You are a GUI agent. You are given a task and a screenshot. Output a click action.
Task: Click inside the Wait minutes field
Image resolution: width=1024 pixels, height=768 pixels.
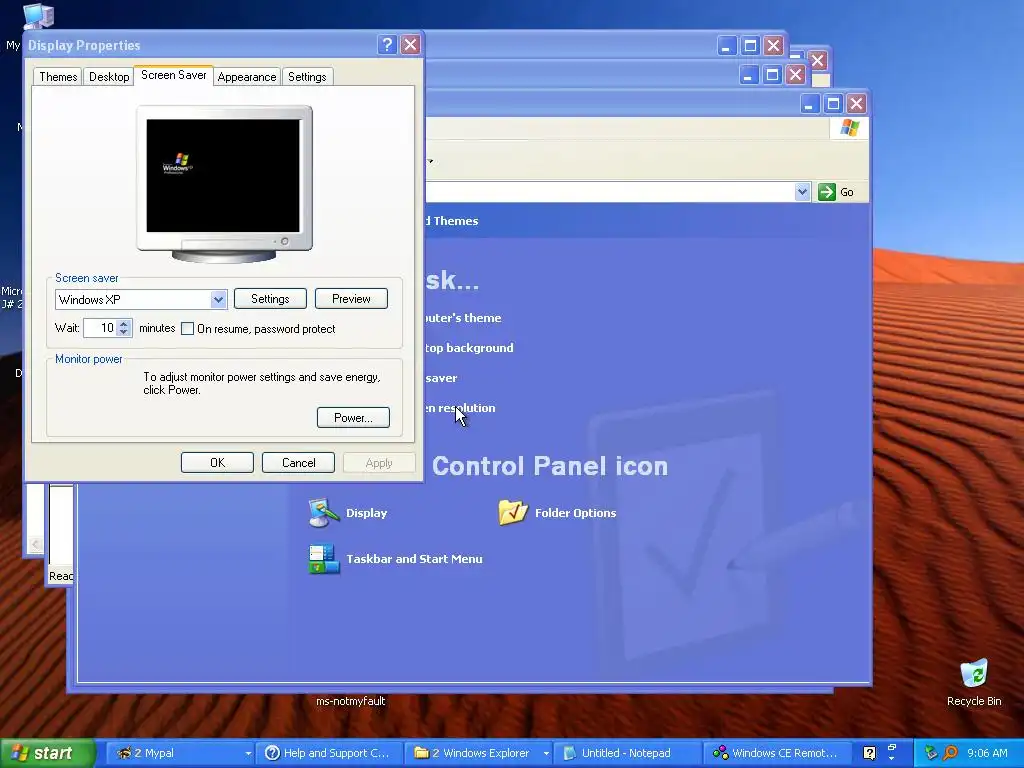pyautogui.click(x=101, y=328)
